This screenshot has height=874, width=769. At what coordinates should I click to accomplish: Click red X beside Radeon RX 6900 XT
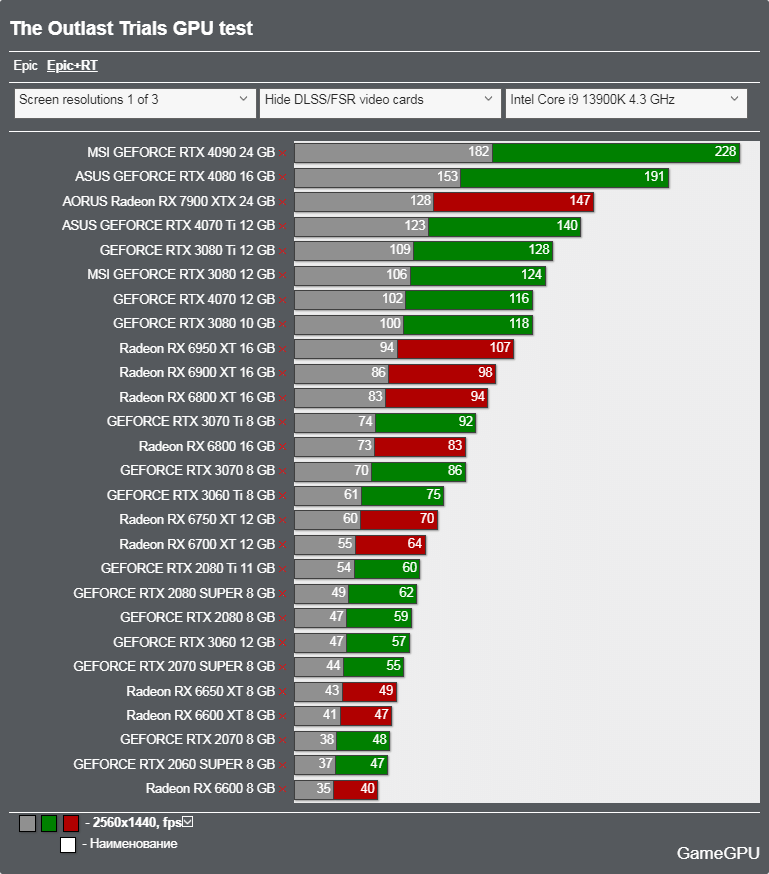click(x=283, y=373)
